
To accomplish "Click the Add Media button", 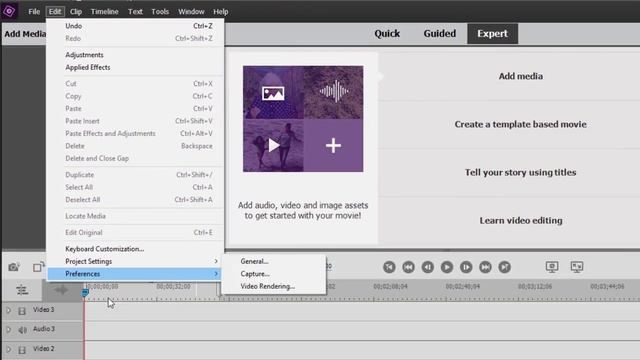I will (25, 34).
